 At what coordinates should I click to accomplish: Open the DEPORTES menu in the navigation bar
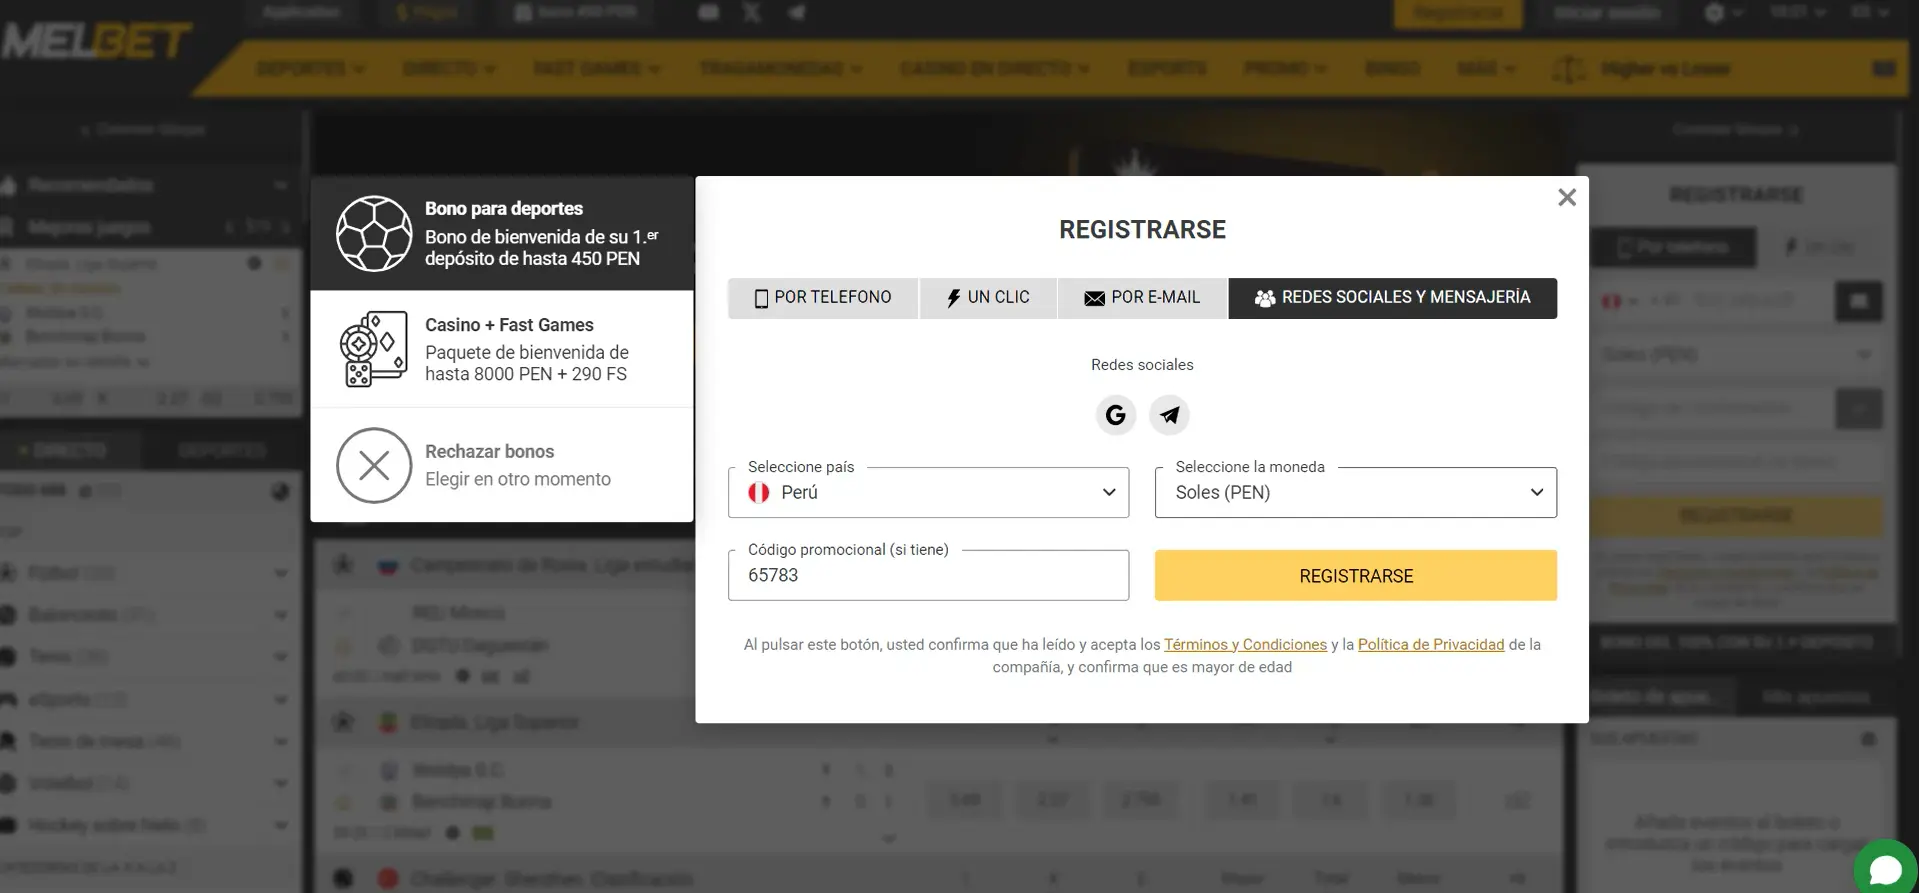[x=310, y=69]
